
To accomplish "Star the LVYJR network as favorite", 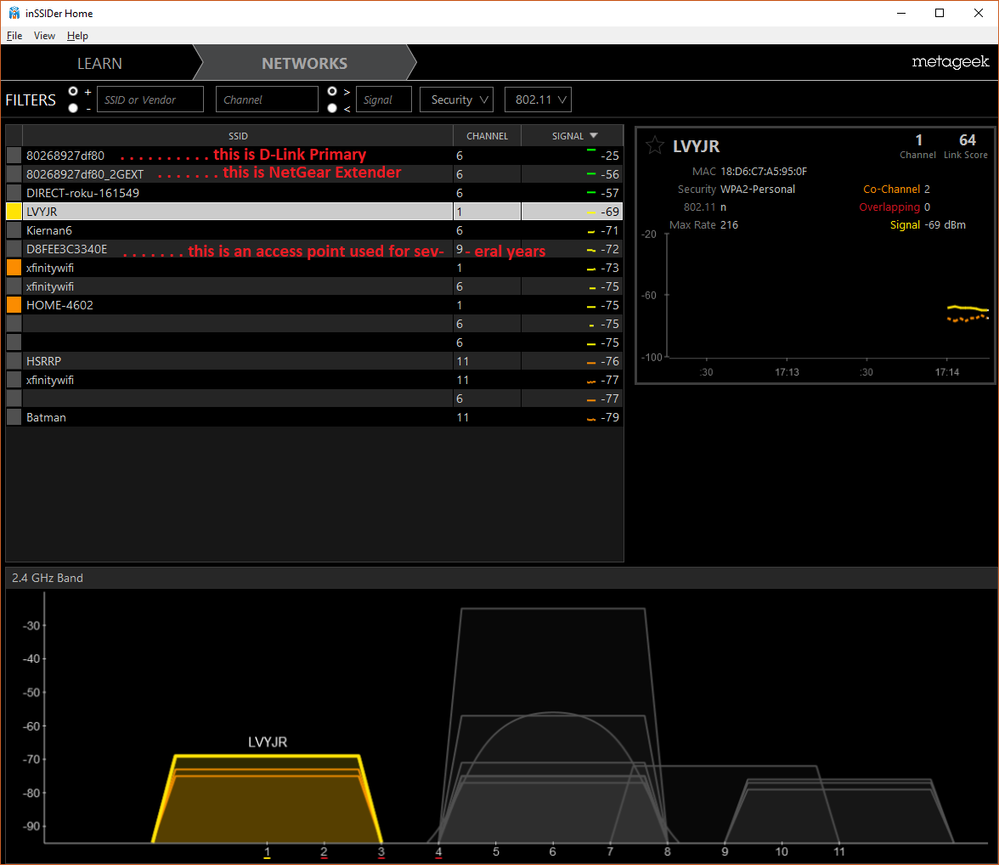I will 655,145.
